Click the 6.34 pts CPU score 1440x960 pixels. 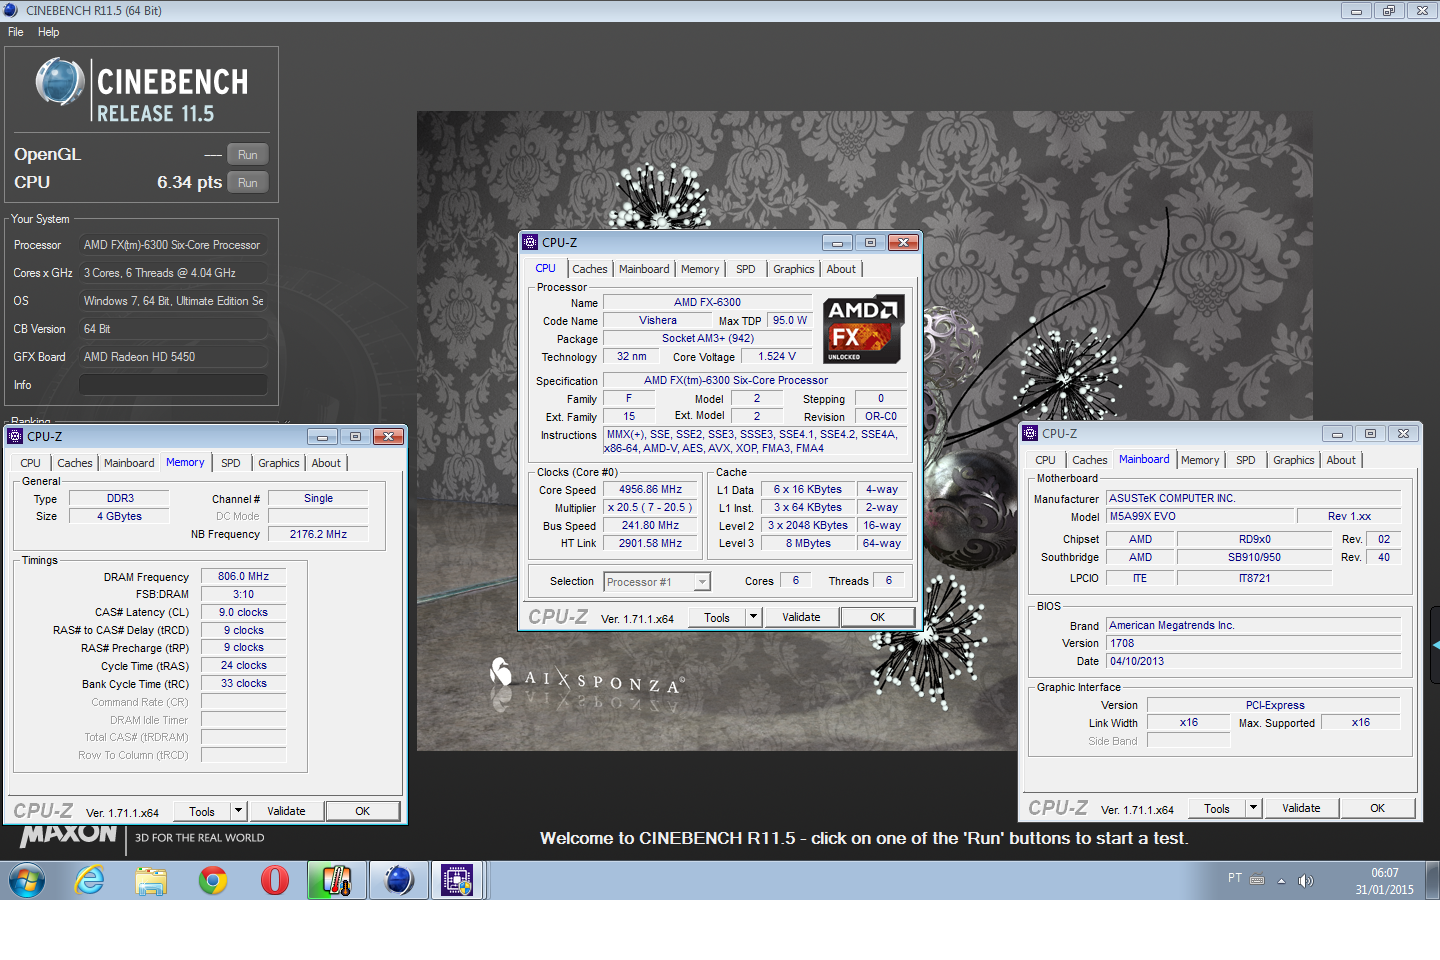(189, 182)
